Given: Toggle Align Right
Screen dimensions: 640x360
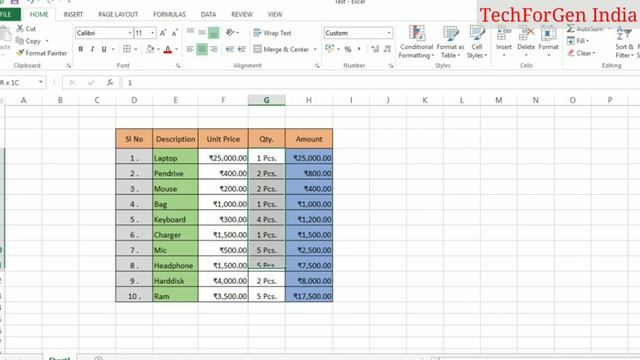Looking at the screenshot, I should coord(213,49).
